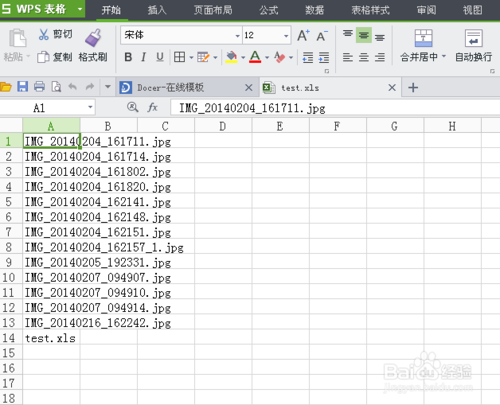Image resolution: width=500 pixels, height=405 pixels.
Task: Toggle Underline formatting
Action: pyautogui.click(x=160, y=57)
